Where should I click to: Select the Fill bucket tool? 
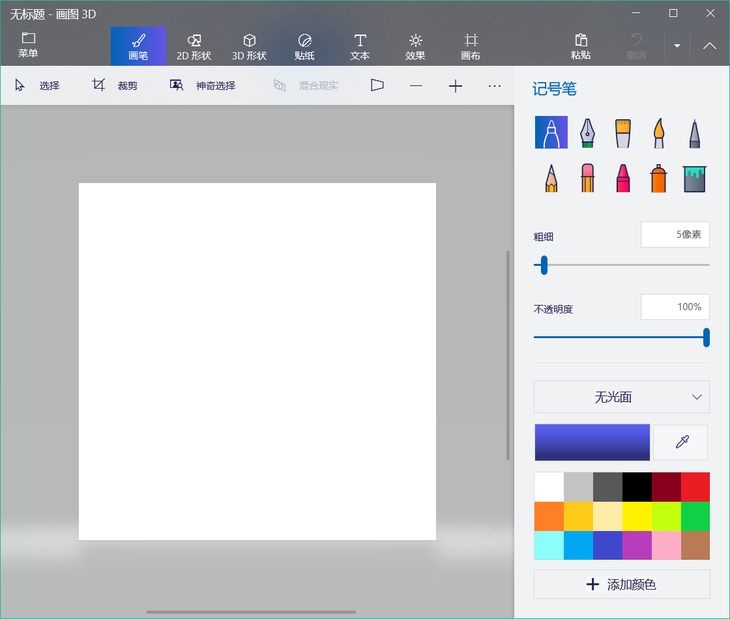click(x=695, y=179)
